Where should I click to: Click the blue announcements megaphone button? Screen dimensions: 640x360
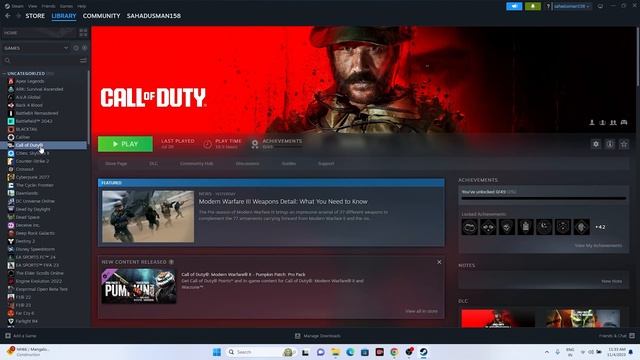(514, 6)
